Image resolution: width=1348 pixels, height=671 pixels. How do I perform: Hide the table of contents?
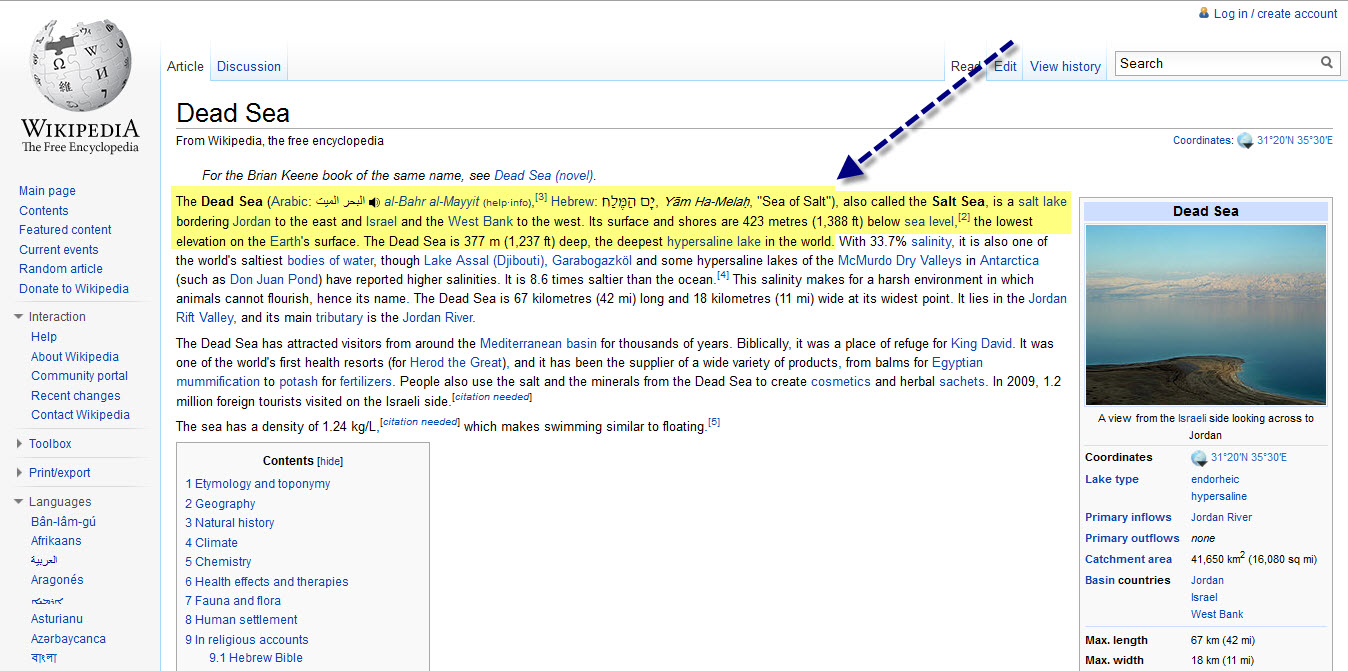(x=330, y=462)
